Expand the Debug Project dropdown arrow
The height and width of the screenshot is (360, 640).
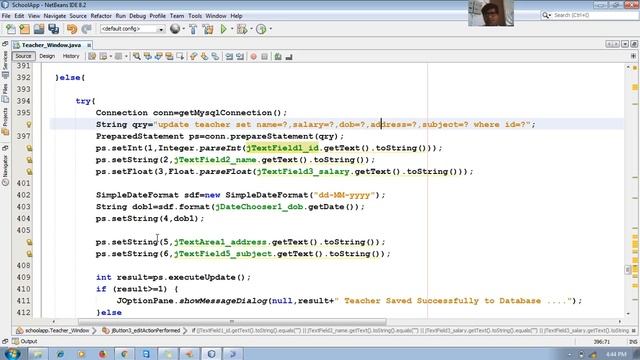(x=251, y=29)
